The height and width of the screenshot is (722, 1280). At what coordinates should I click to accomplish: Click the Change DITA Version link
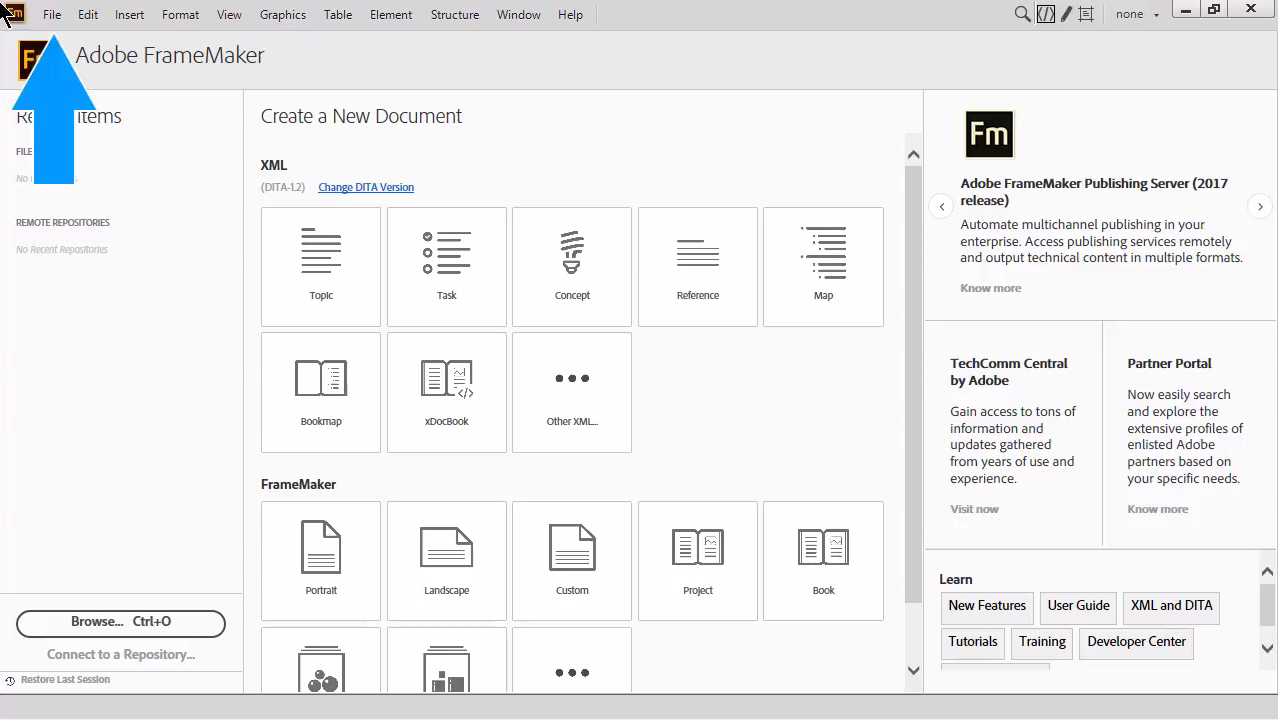365,187
